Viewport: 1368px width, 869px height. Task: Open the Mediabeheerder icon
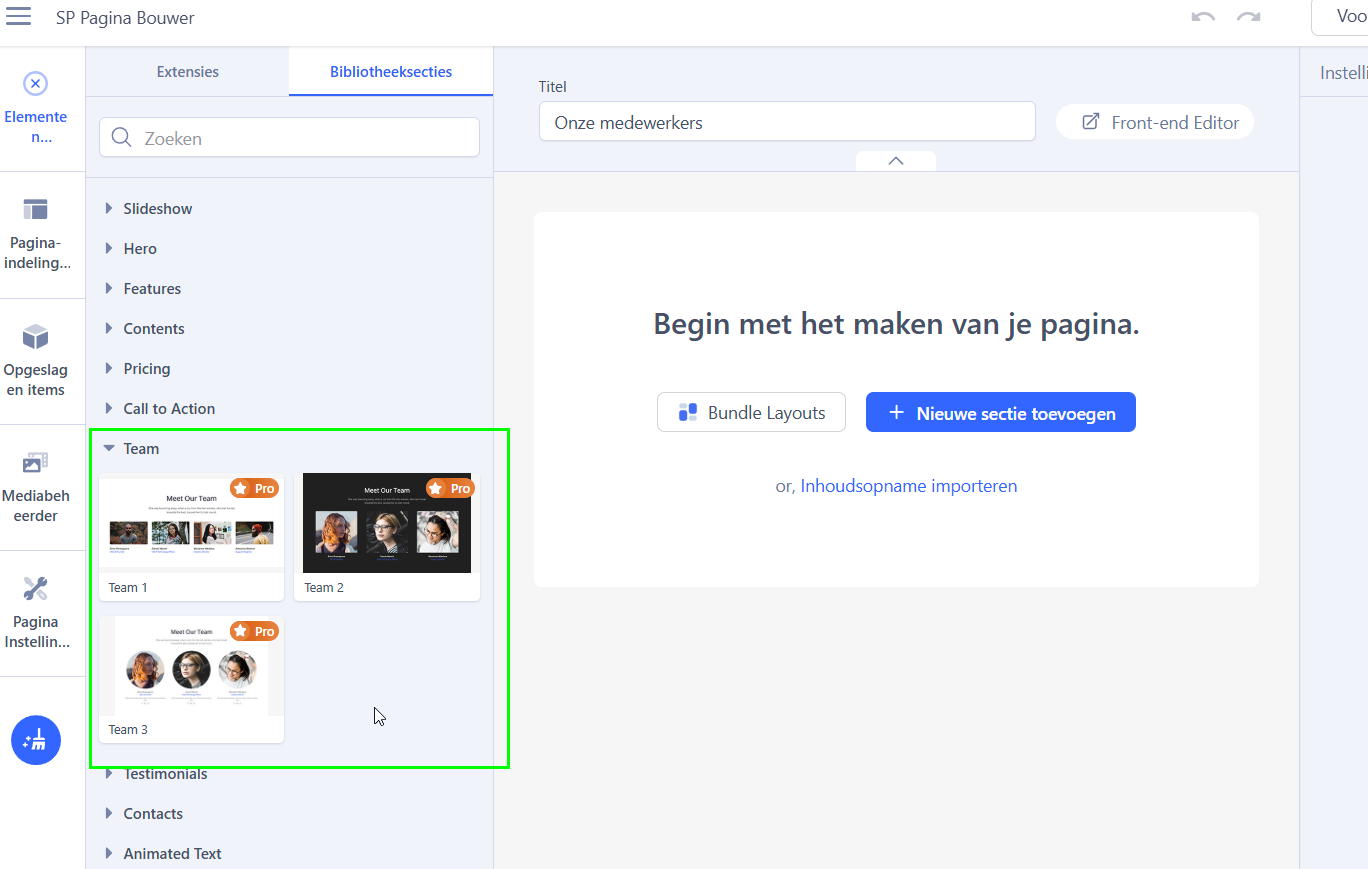click(x=36, y=462)
